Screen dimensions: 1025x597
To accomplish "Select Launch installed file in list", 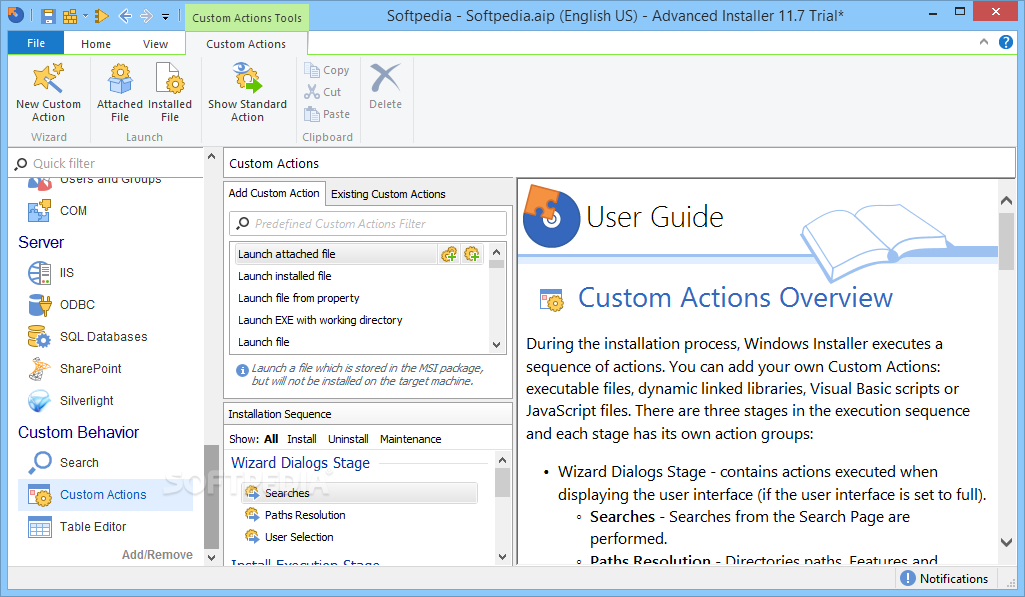I will (284, 276).
